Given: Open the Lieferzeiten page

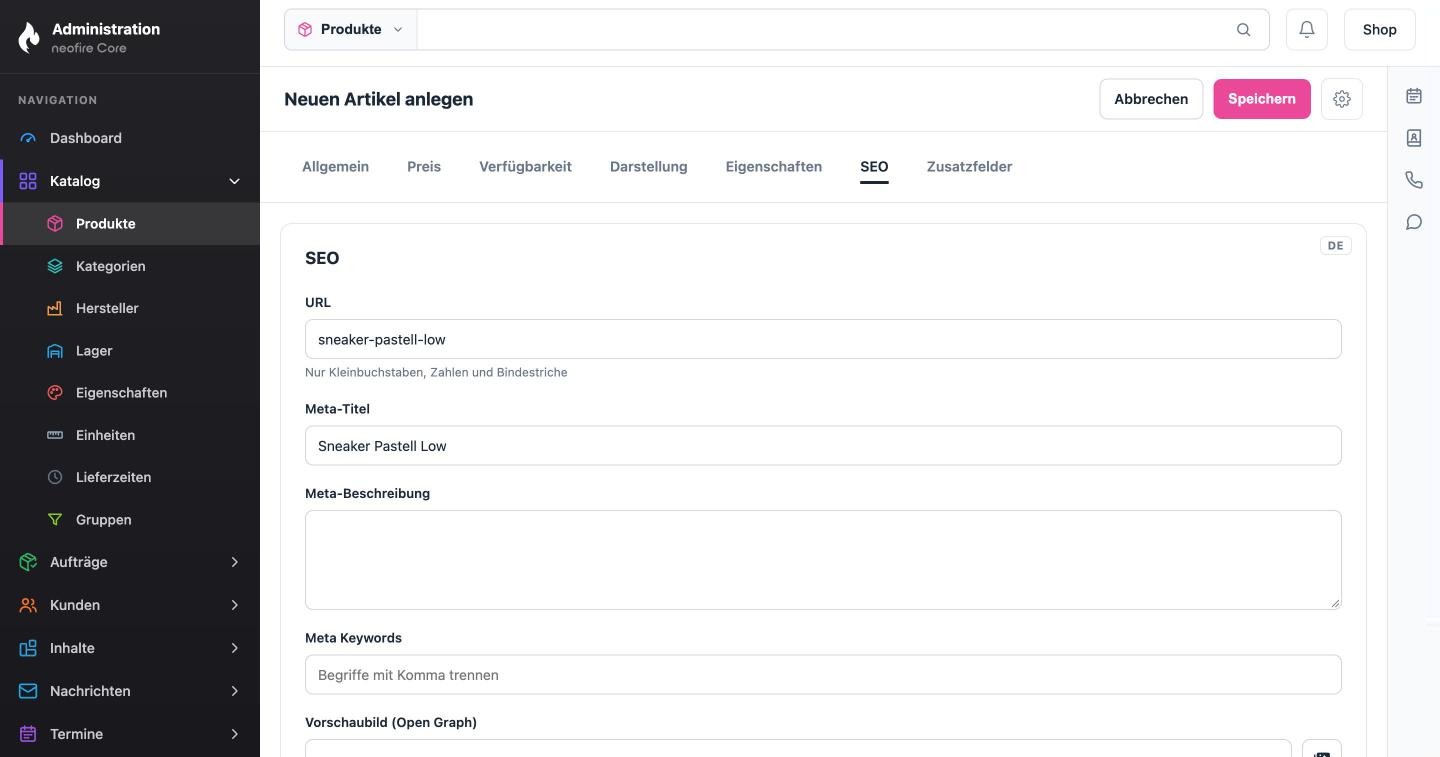Looking at the screenshot, I should (130, 477).
